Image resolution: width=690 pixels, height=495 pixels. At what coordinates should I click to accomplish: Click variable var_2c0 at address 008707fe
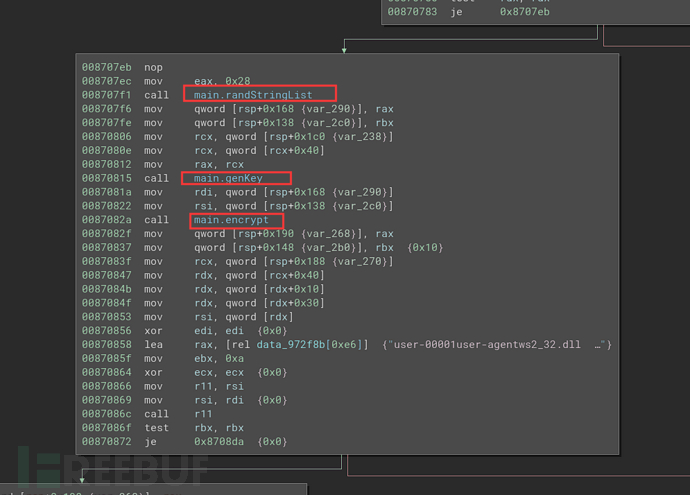329,123
